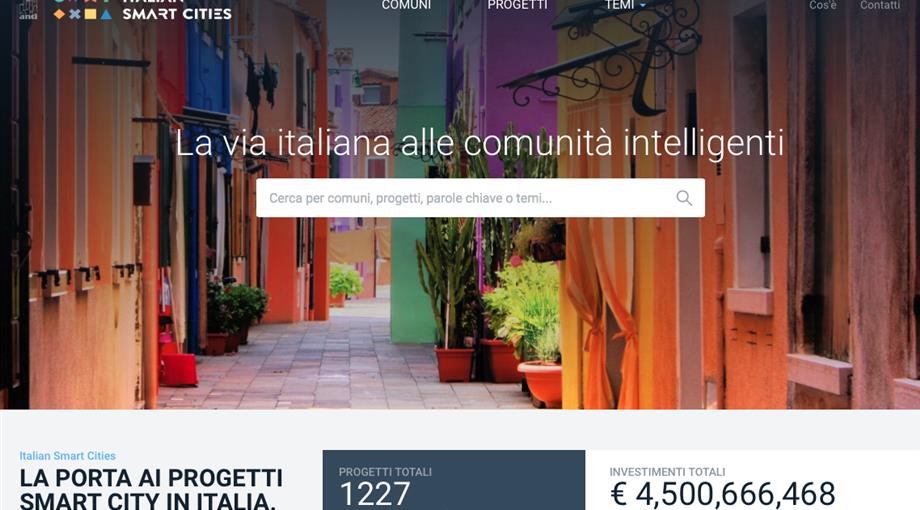The width and height of the screenshot is (920, 510).
Task: Click the PROGETTI TOTALI 1227 panel
Action: (454, 480)
